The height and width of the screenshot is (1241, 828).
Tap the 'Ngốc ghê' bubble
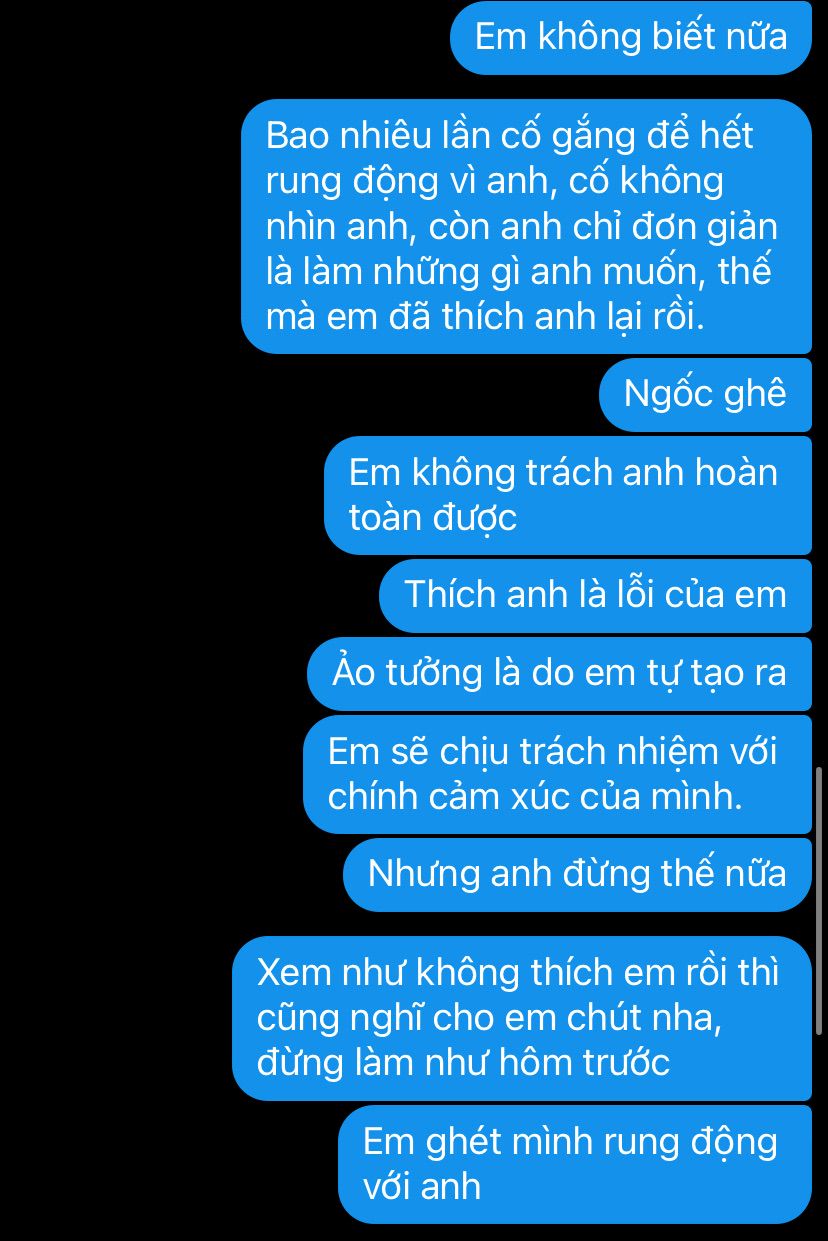[706, 394]
